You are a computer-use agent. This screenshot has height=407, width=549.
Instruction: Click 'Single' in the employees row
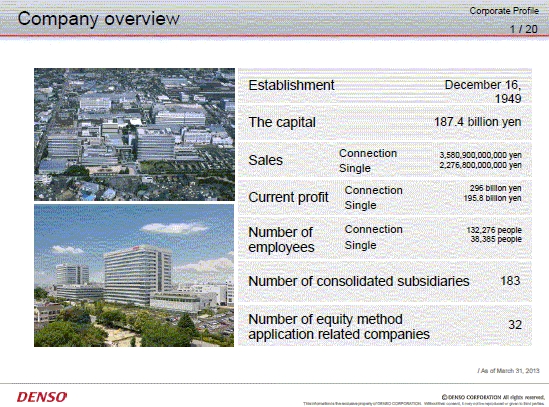[x=360, y=245]
